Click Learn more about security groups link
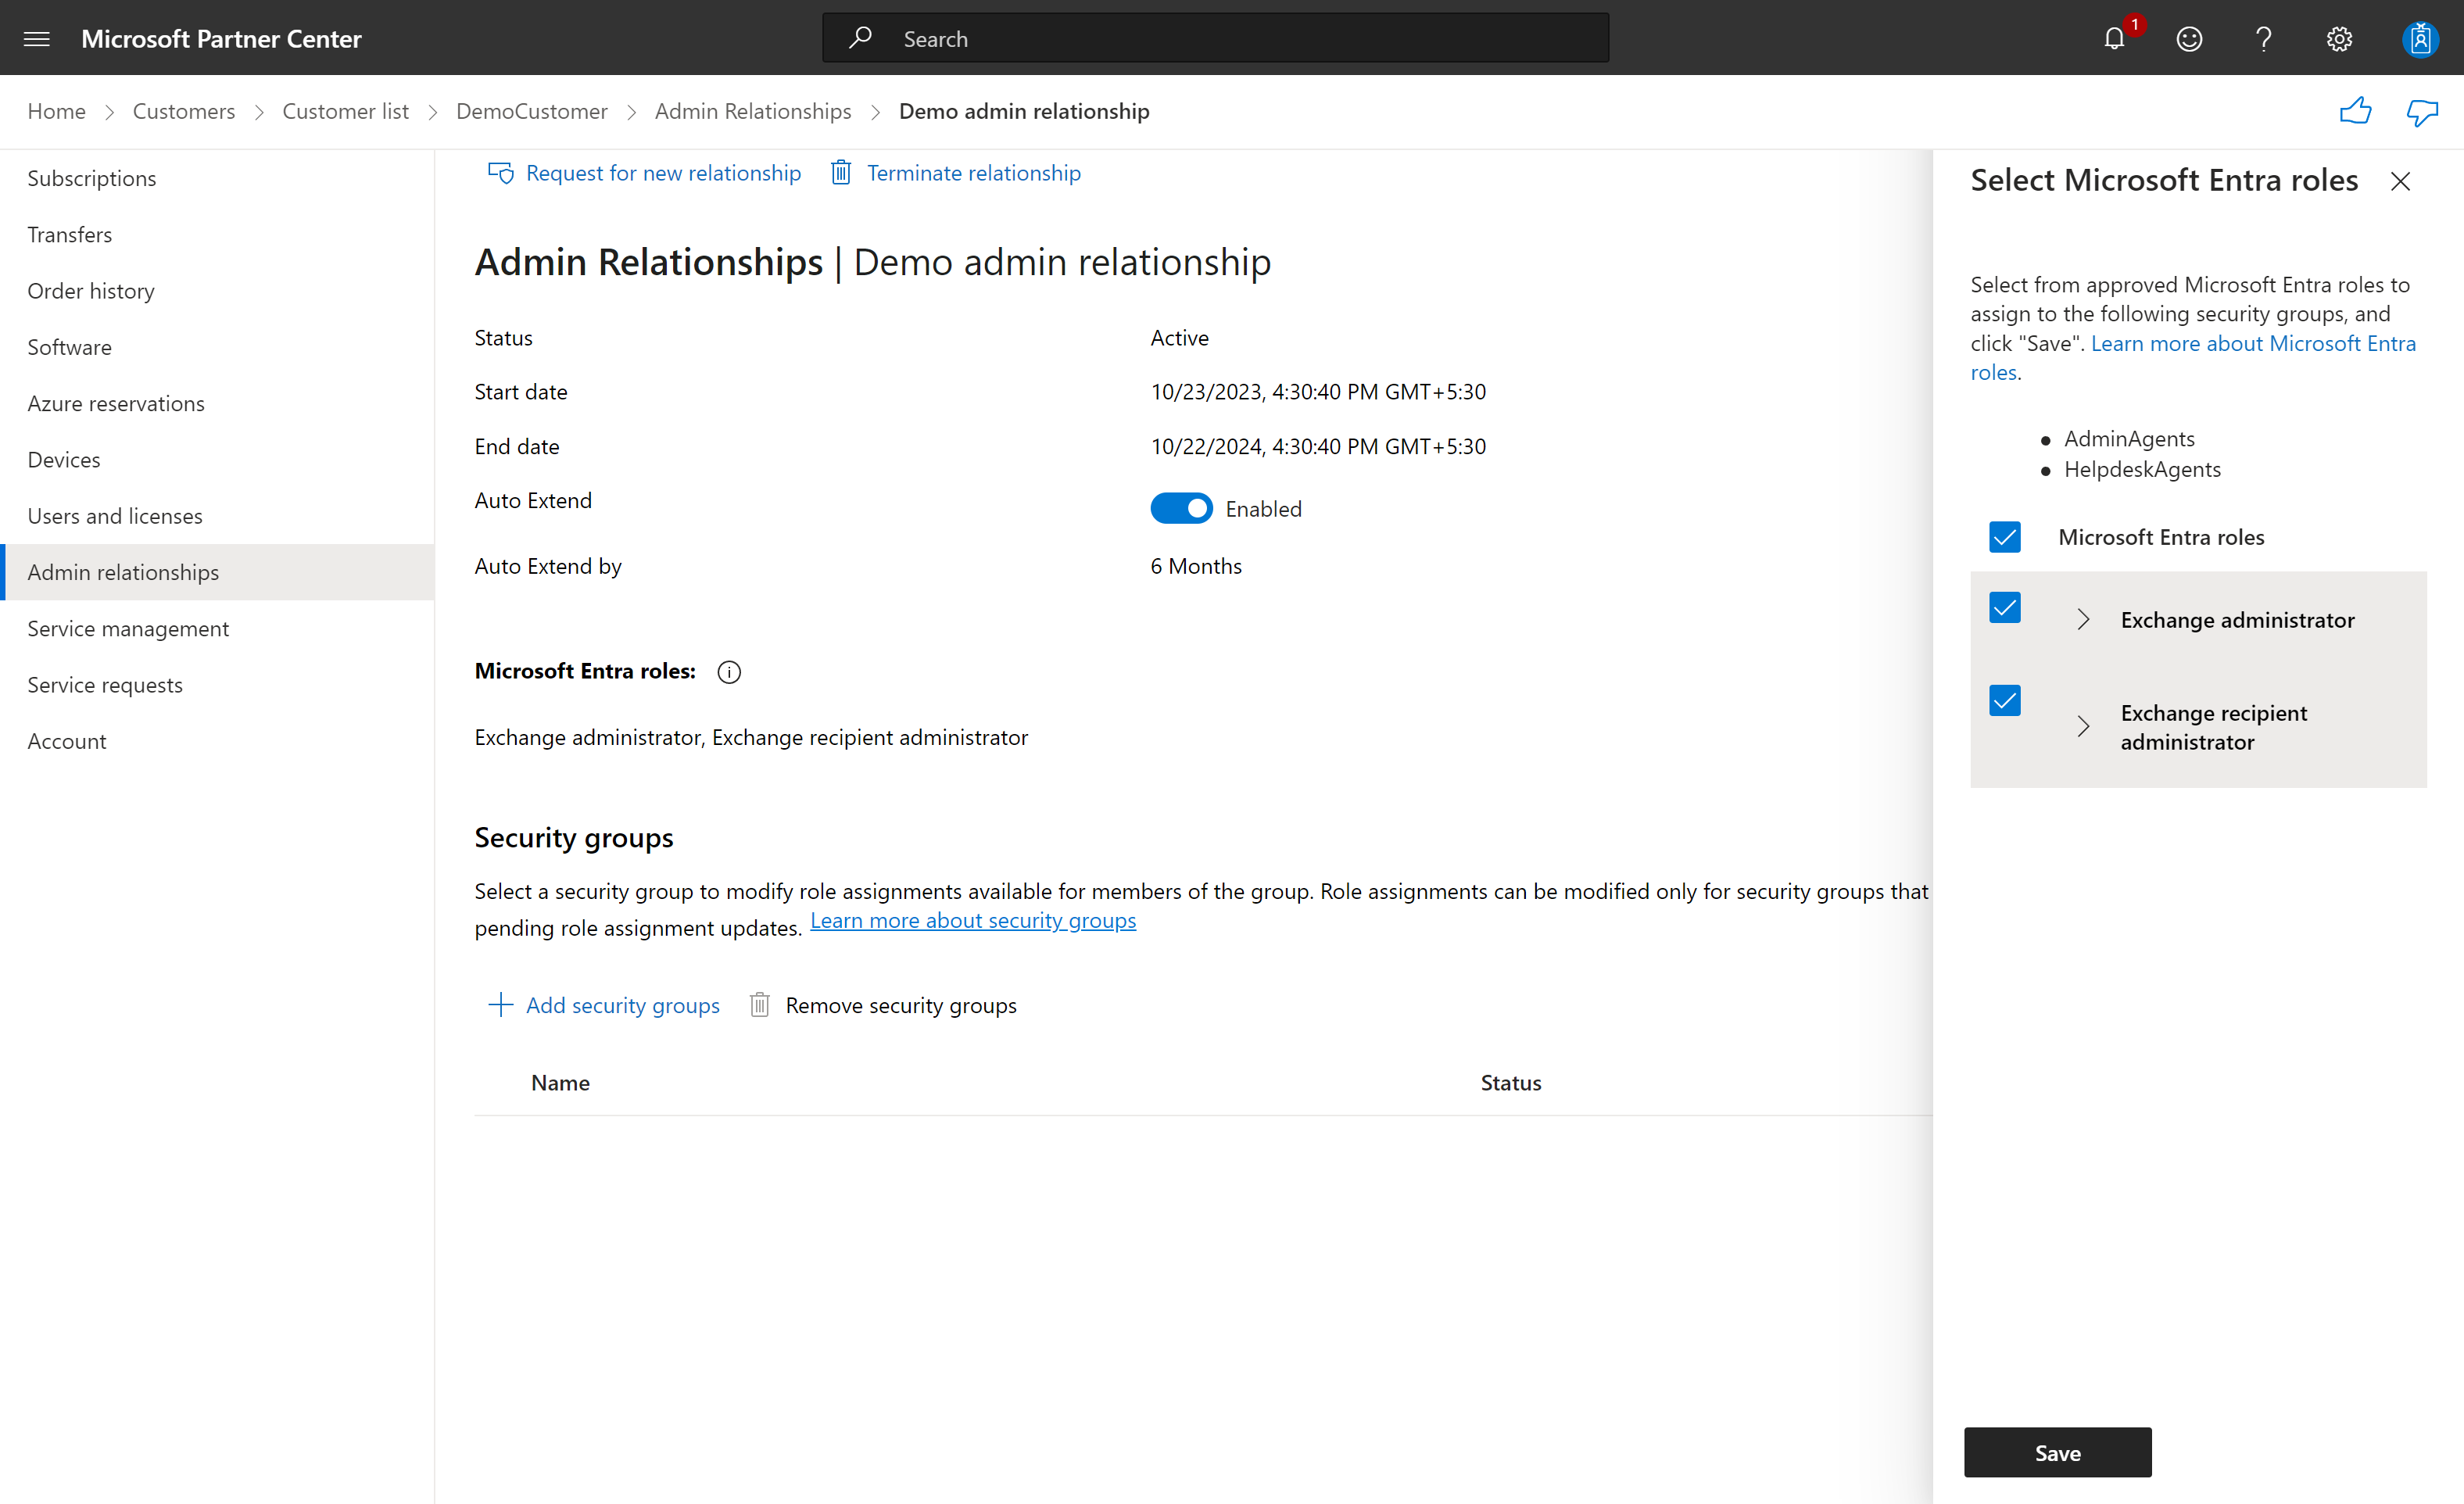The image size is (2464, 1504). click(x=975, y=919)
